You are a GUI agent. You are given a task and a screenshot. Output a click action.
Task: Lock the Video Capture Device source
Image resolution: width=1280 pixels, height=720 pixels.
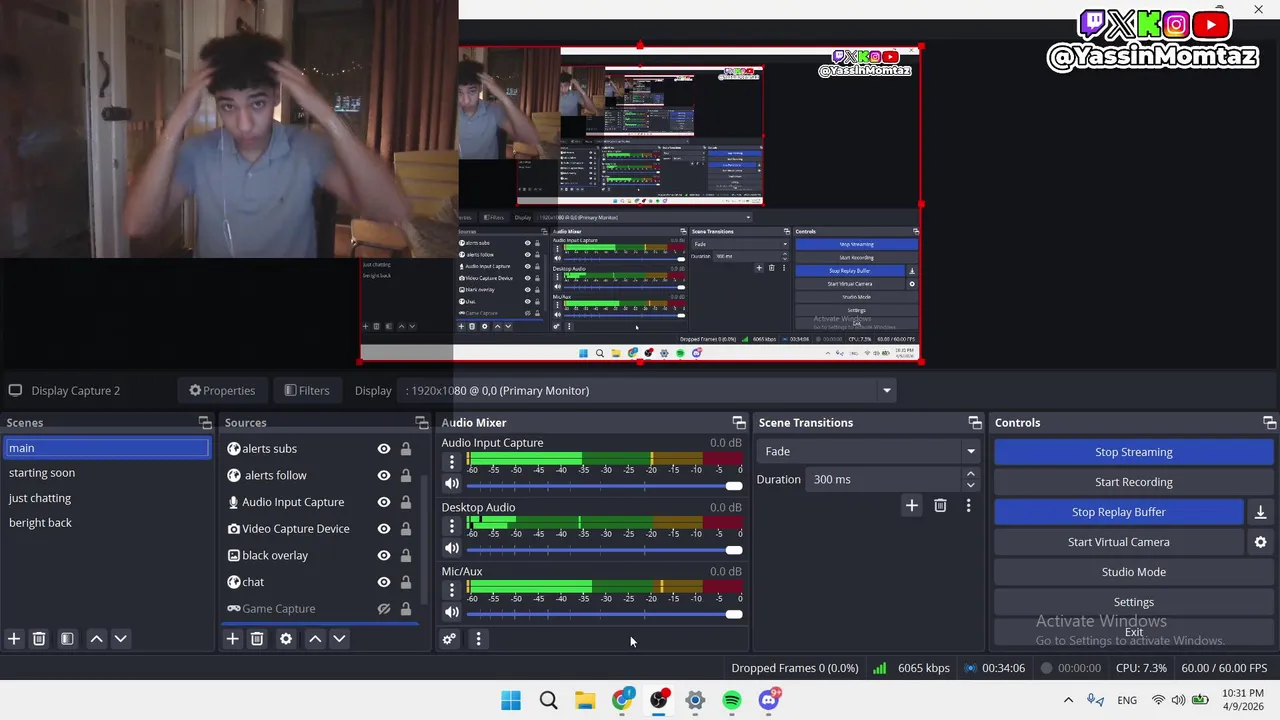coord(406,529)
